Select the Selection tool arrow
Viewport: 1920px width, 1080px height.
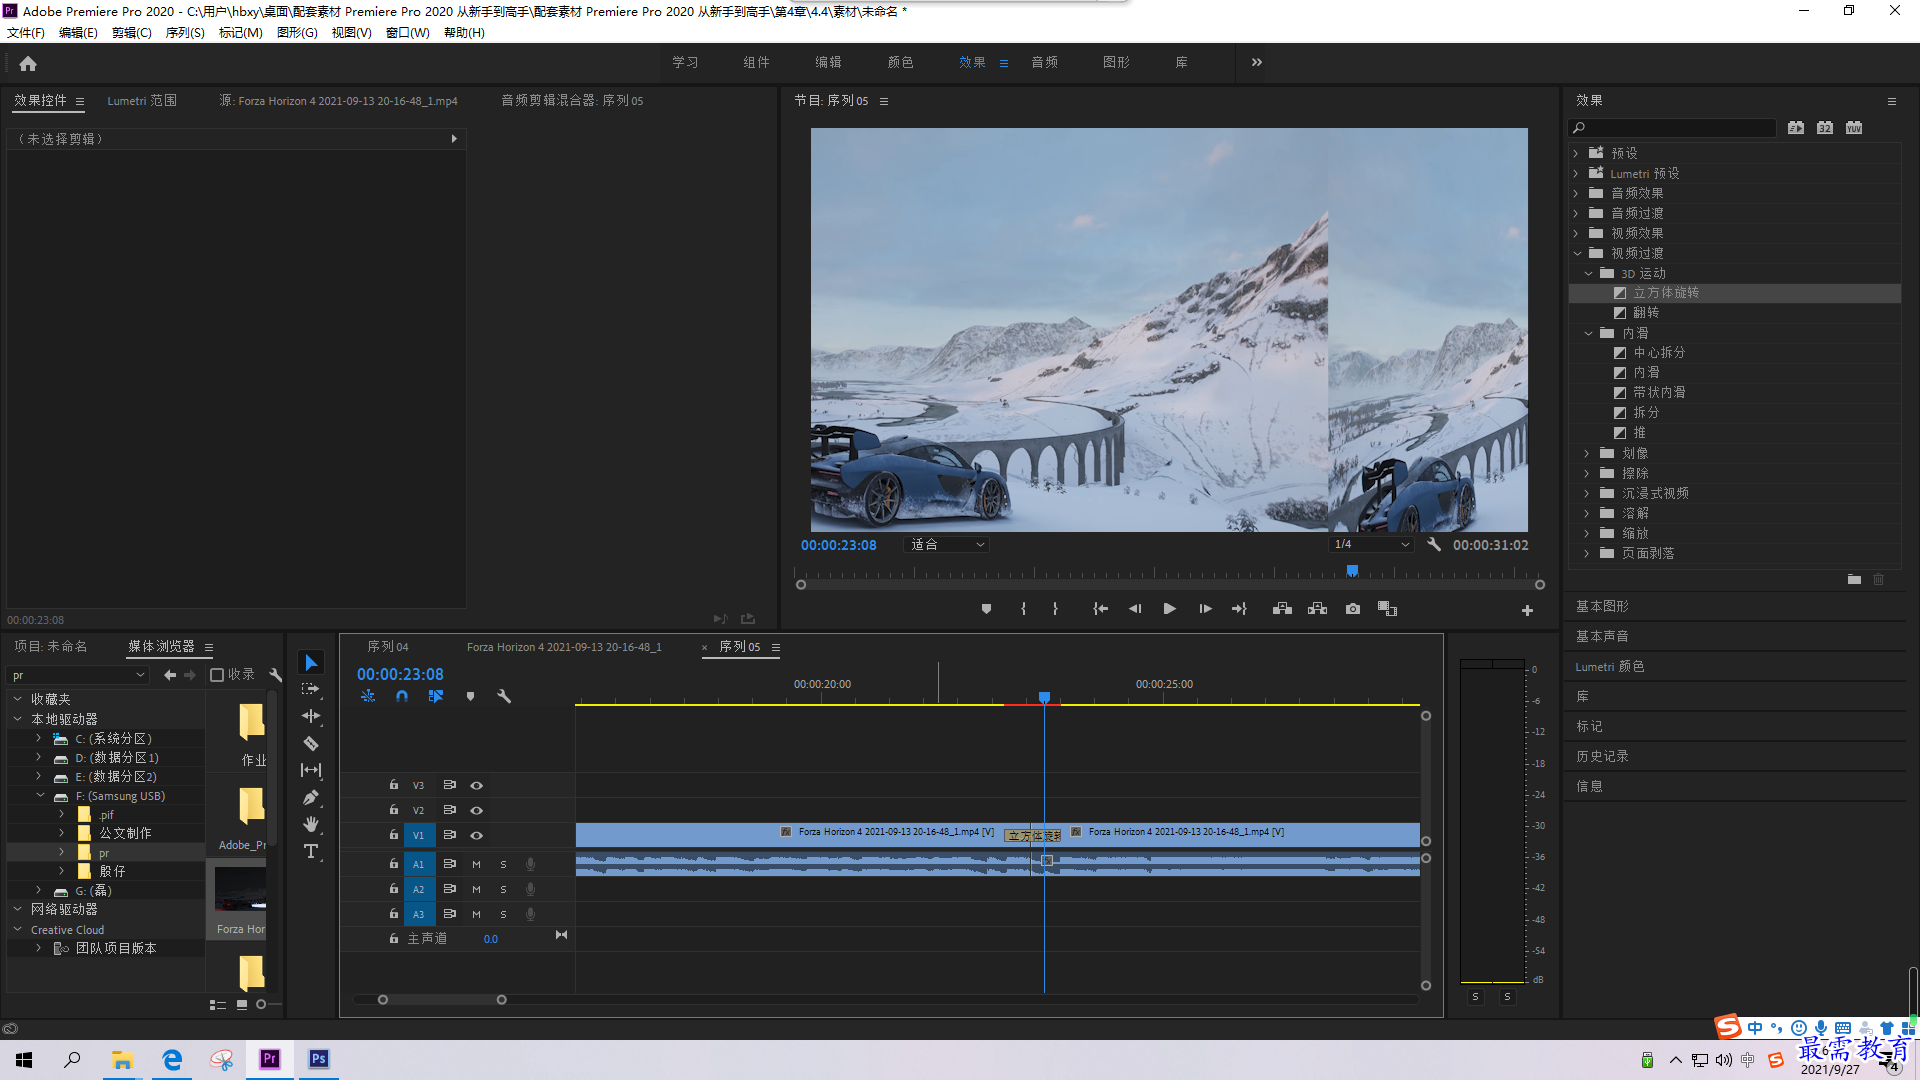coord(311,663)
